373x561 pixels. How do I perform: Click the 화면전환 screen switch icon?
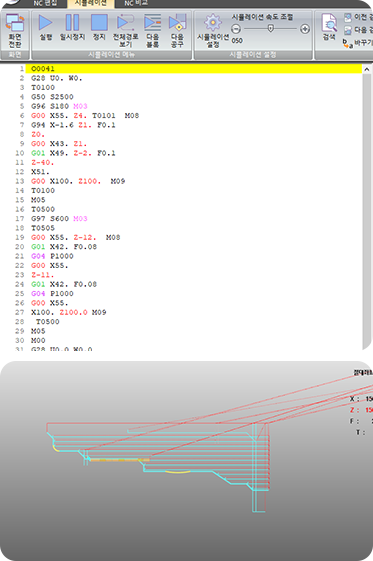click(15, 30)
